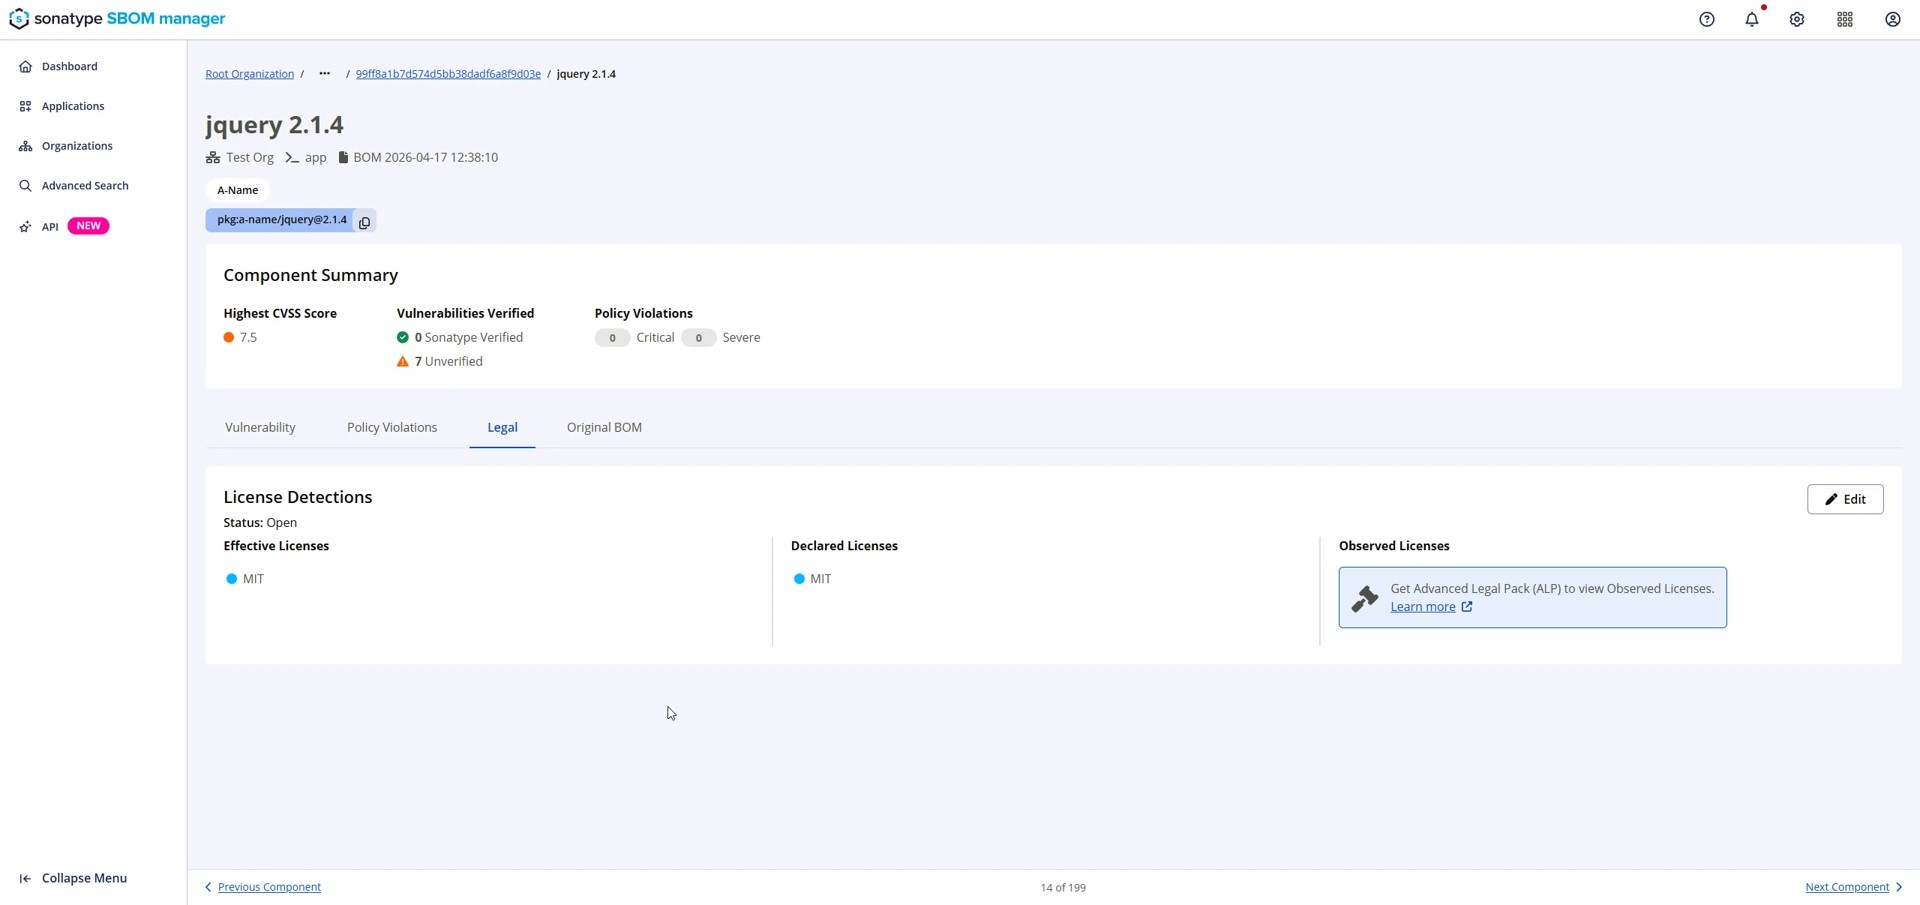Click the 'jquery 2.1.4' page heading

(274, 125)
